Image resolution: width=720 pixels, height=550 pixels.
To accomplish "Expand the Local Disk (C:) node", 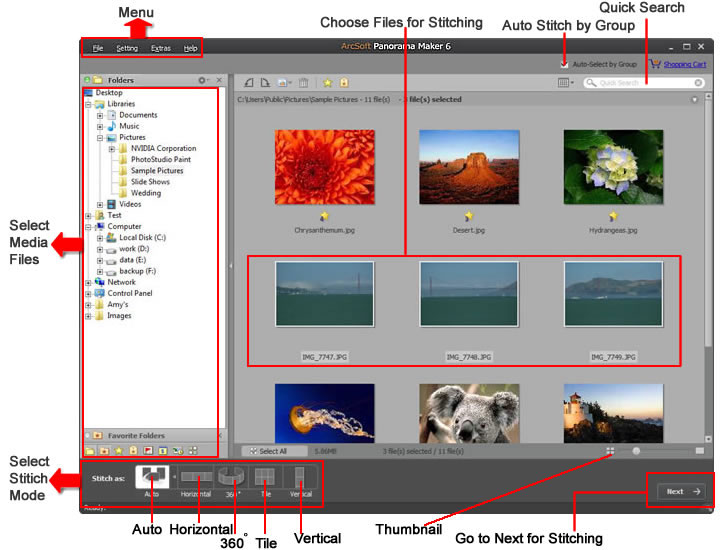I will pyautogui.click(x=100, y=238).
